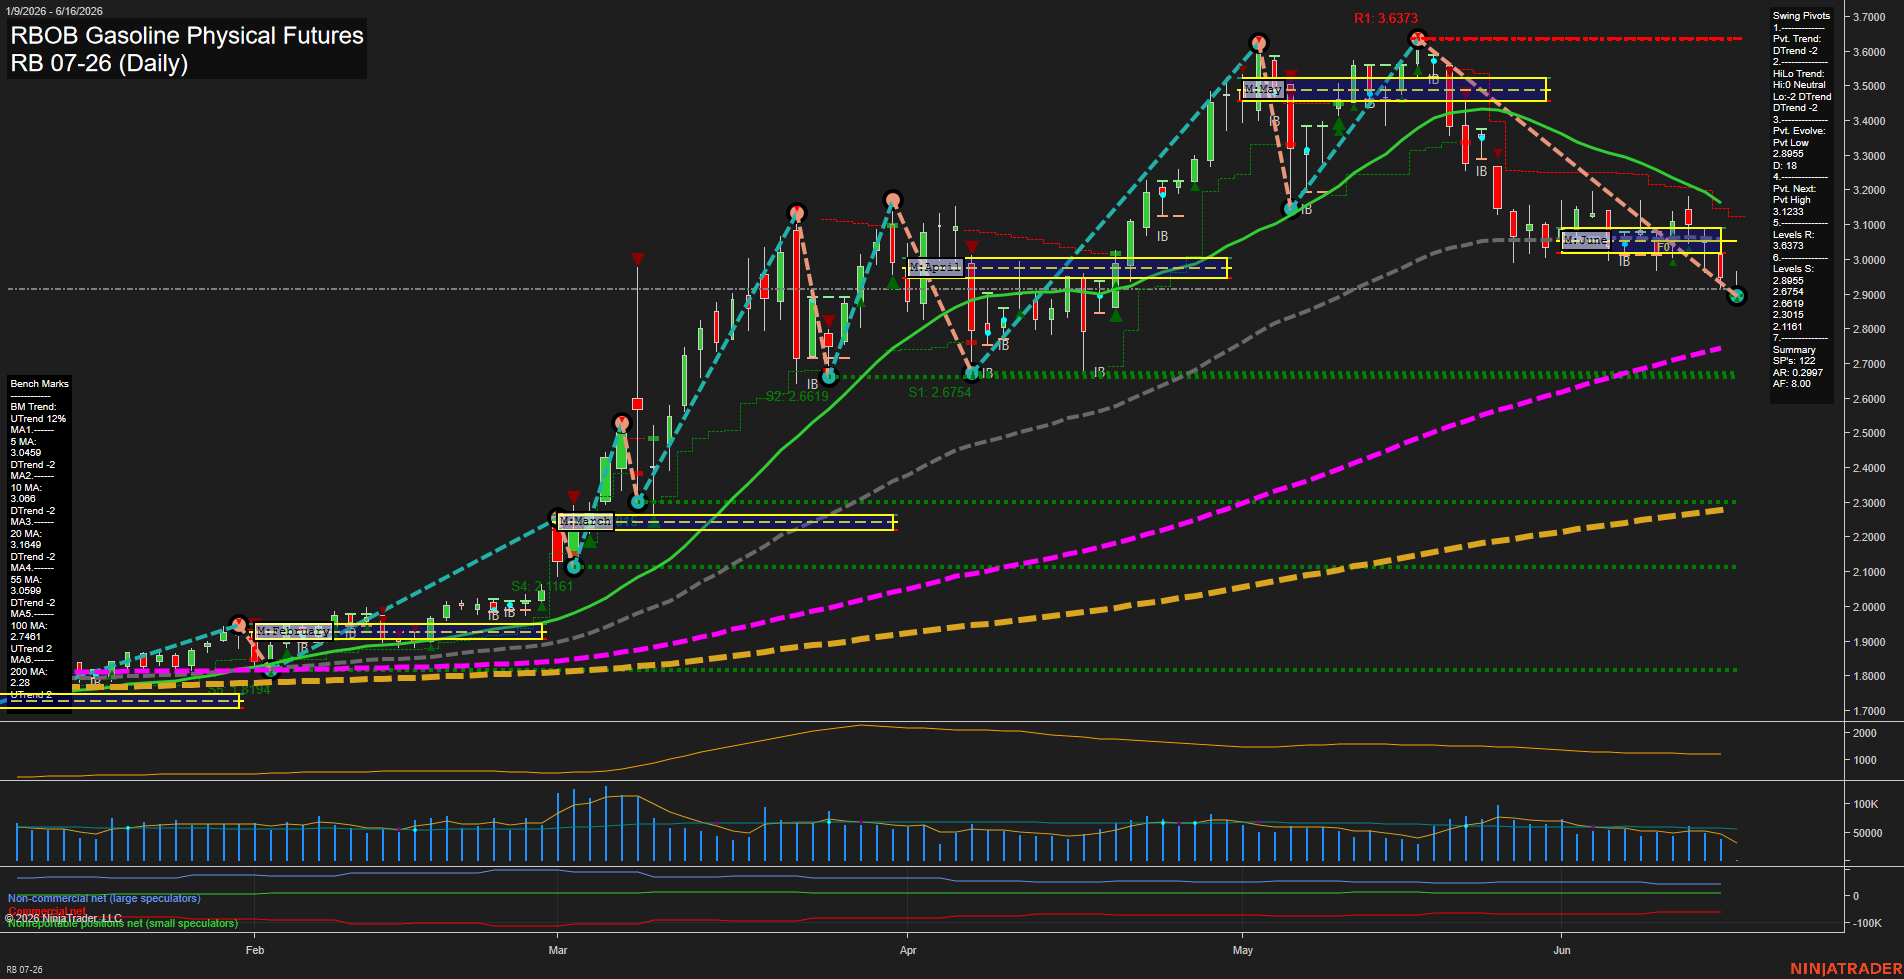
Task: Click the 3.0000 price axis label
Action: (1869, 260)
